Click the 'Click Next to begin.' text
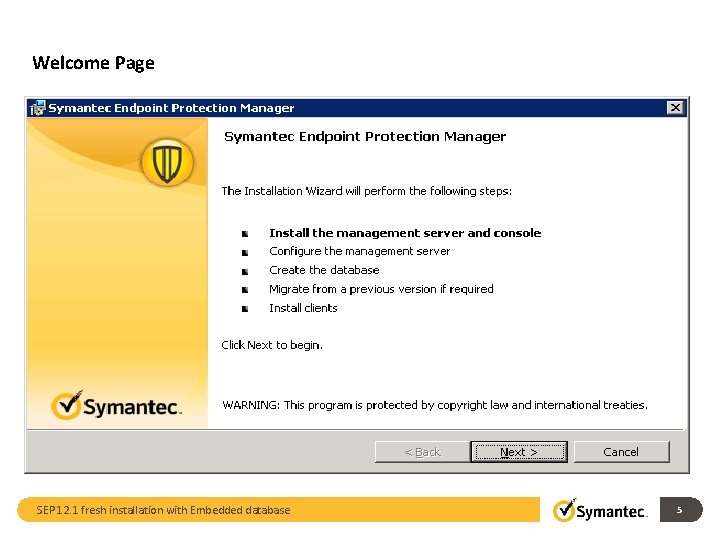The width and height of the screenshot is (720, 540). pyautogui.click(x=272, y=345)
